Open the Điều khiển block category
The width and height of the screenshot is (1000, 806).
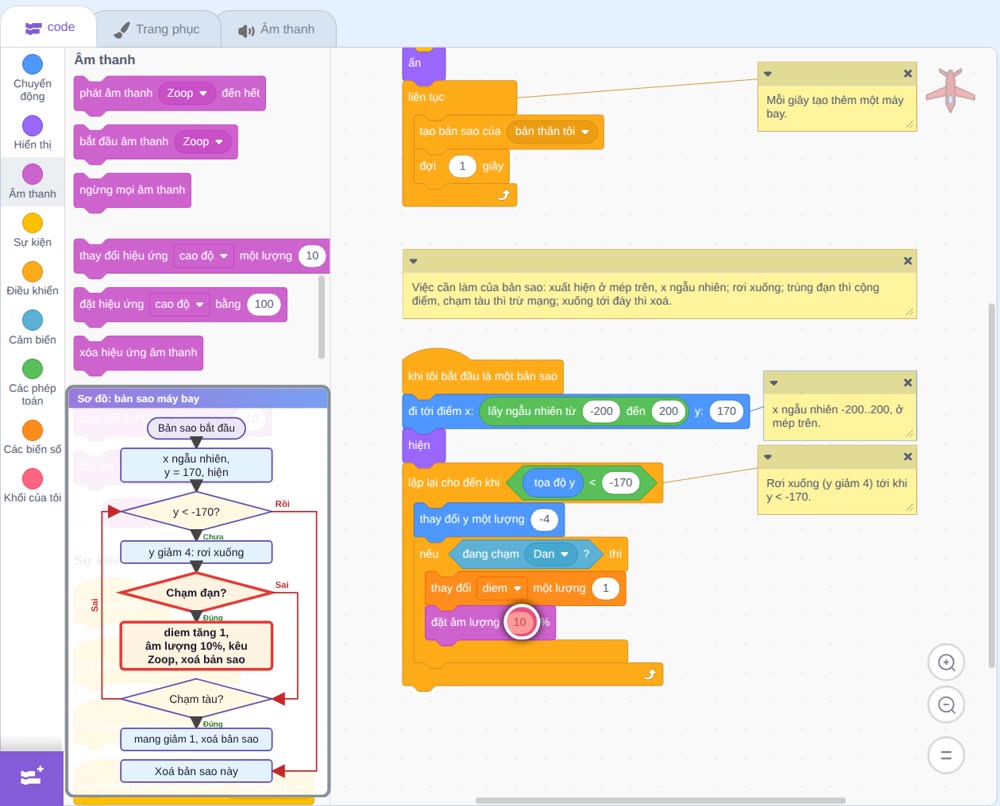coord(32,279)
